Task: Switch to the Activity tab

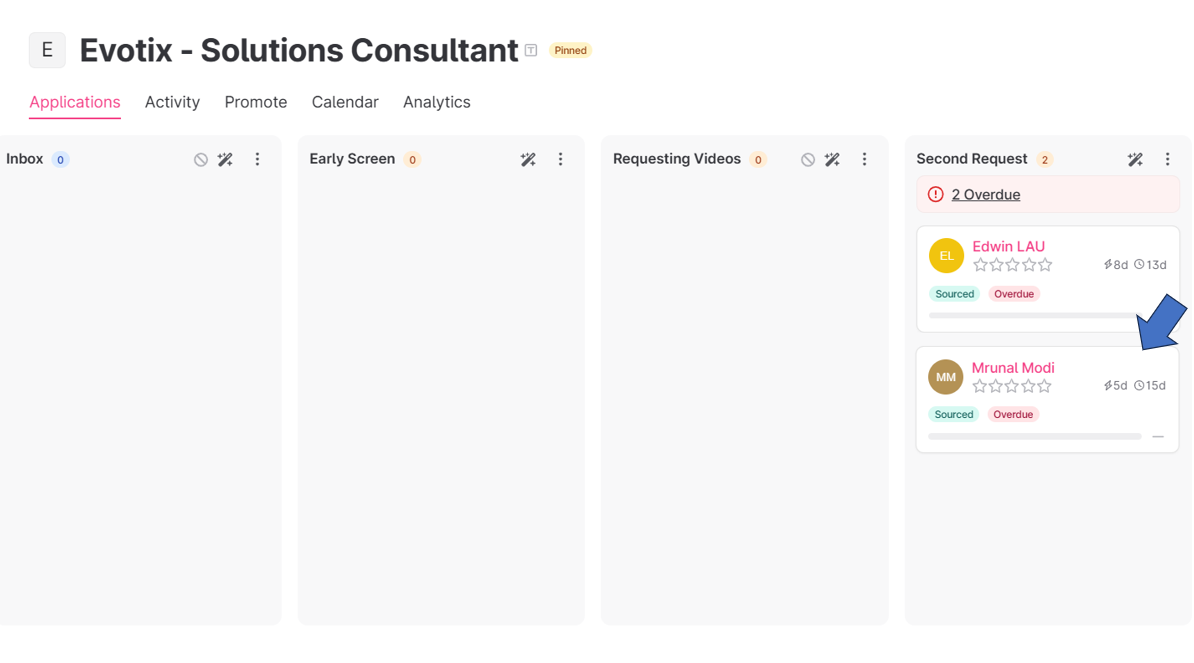Action: point(172,102)
